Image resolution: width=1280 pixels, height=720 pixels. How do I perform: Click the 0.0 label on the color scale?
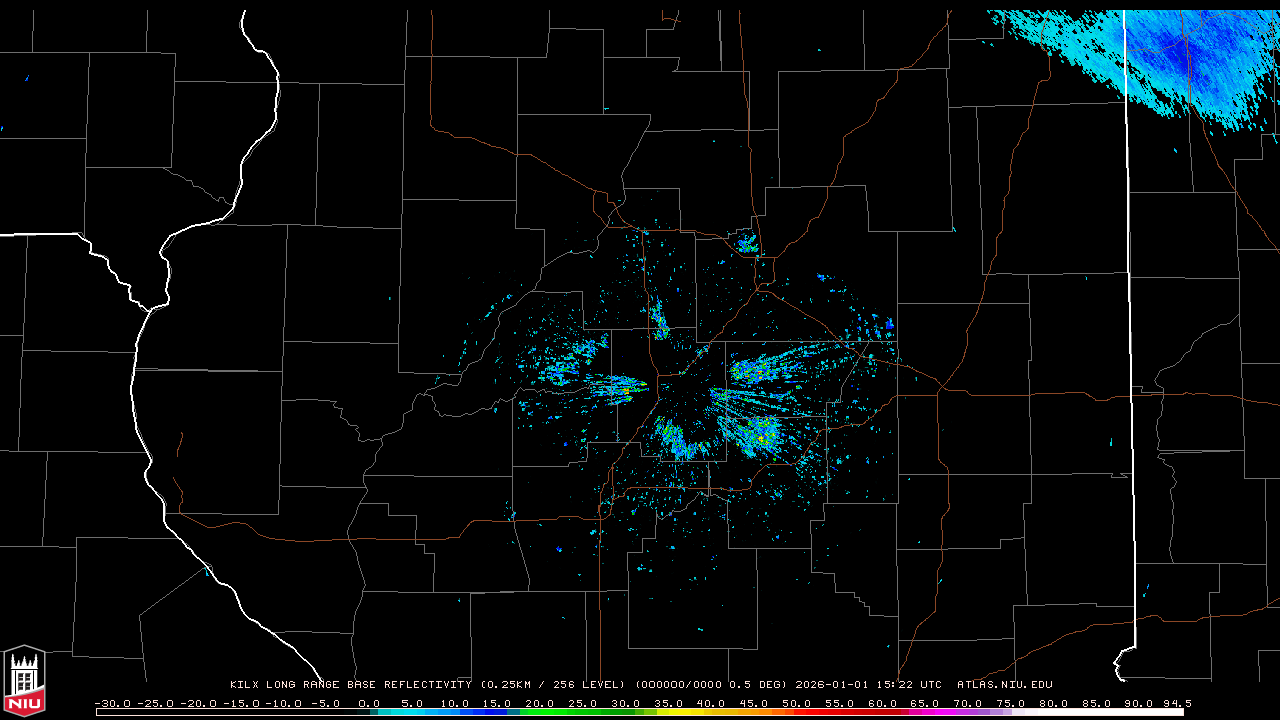(x=369, y=703)
